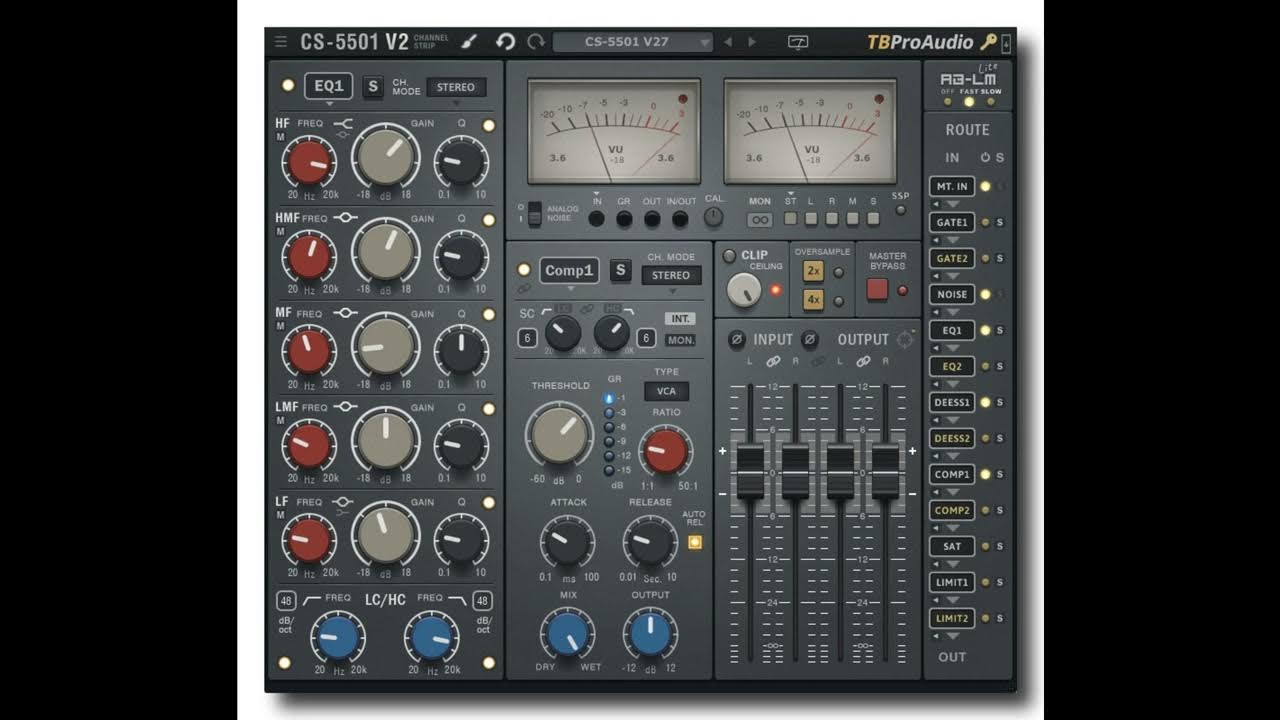Click the left VU meter display
The height and width of the screenshot is (720, 1280).
pyautogui.click(x=614, y=131)
